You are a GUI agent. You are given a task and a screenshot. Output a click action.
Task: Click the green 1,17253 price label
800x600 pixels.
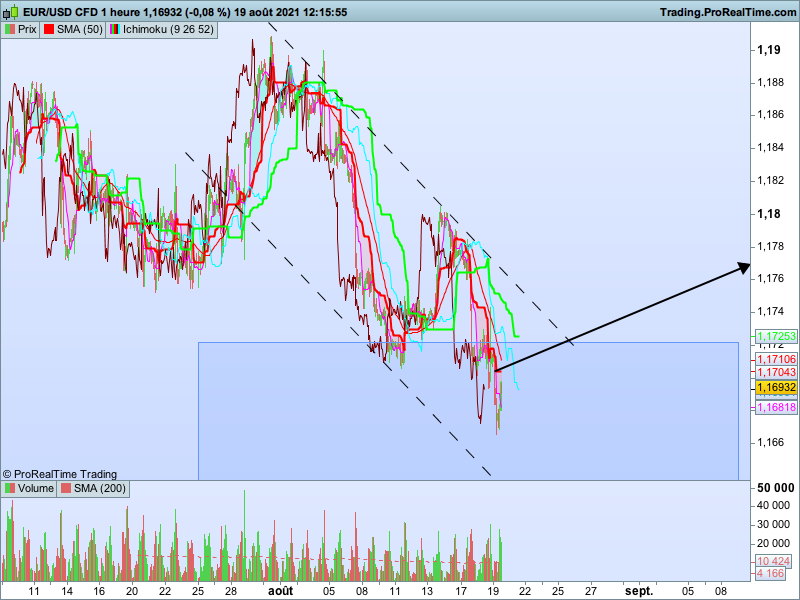(x=776, y=336)
